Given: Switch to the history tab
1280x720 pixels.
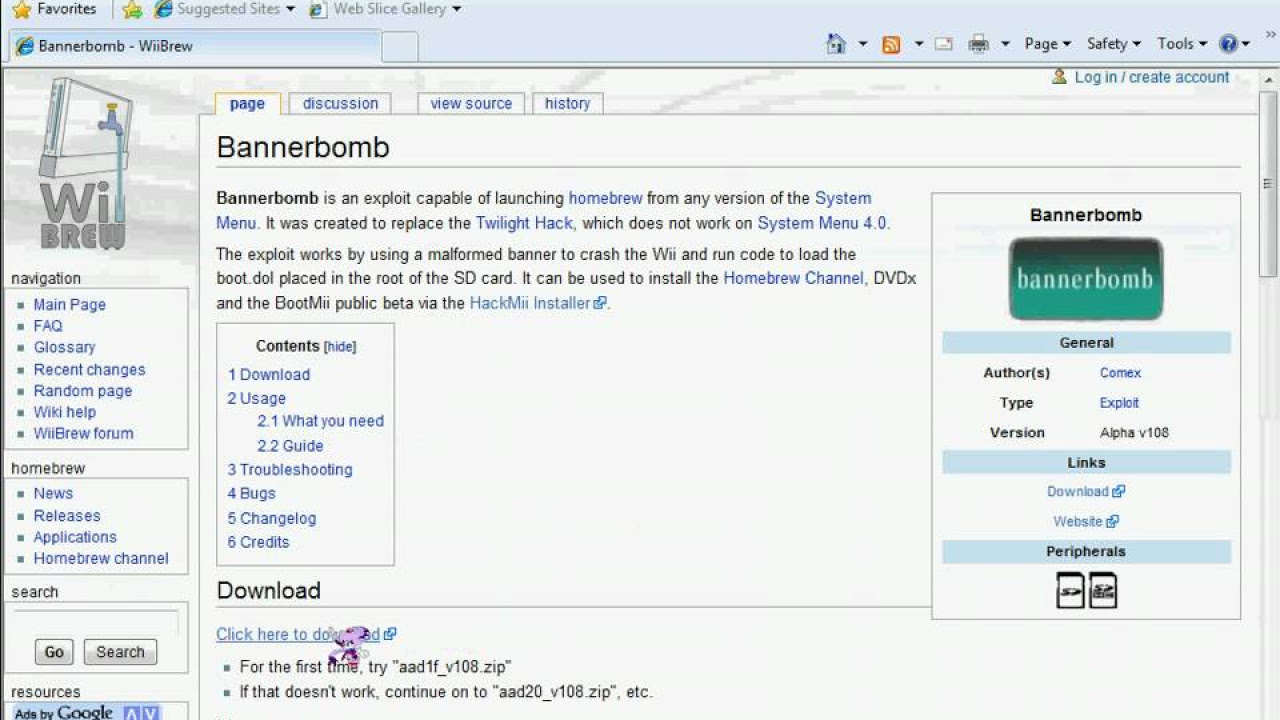Looking at the screenshot, I should click(567, 103).
